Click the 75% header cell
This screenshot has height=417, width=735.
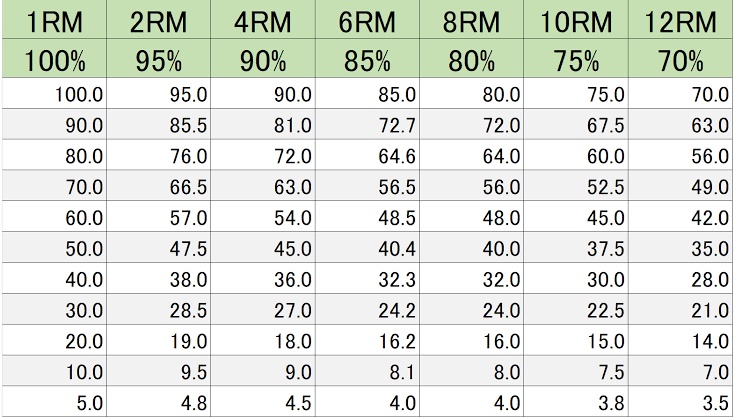tap(576, 59)
